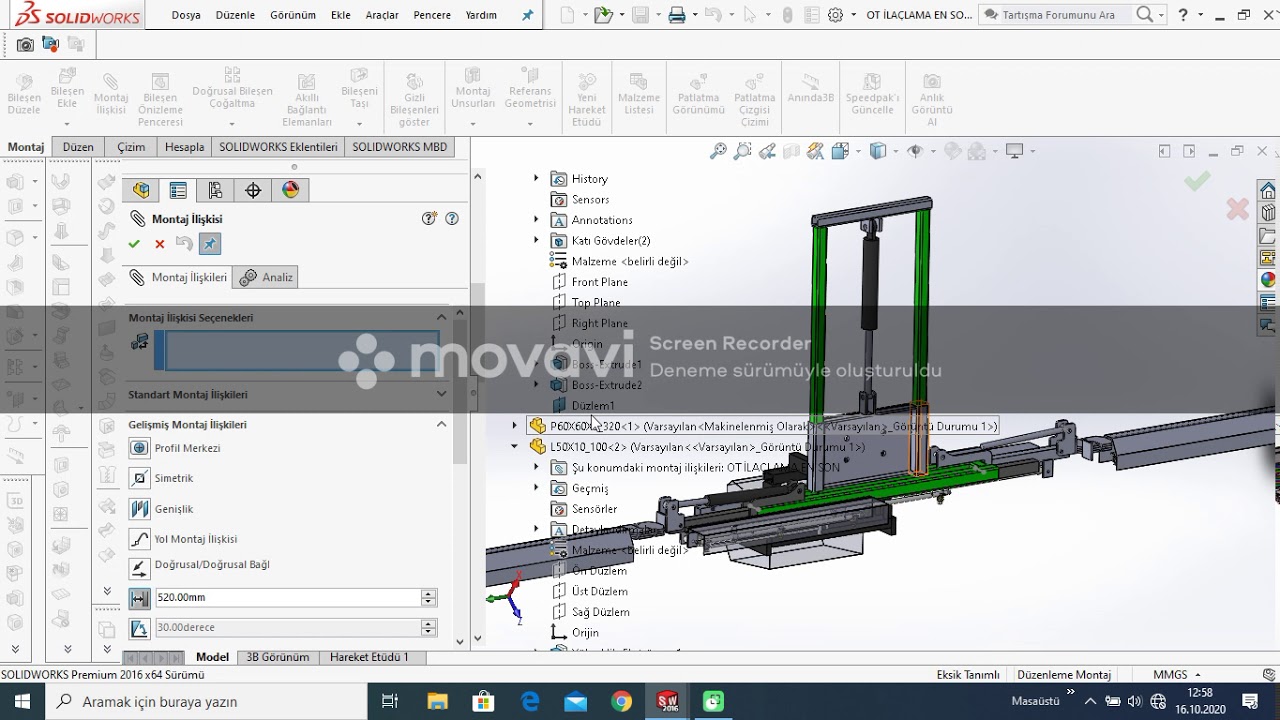Switch to 3B Görünüm bottom tab
Screen dimensions: 1280x720
(278, 657)
